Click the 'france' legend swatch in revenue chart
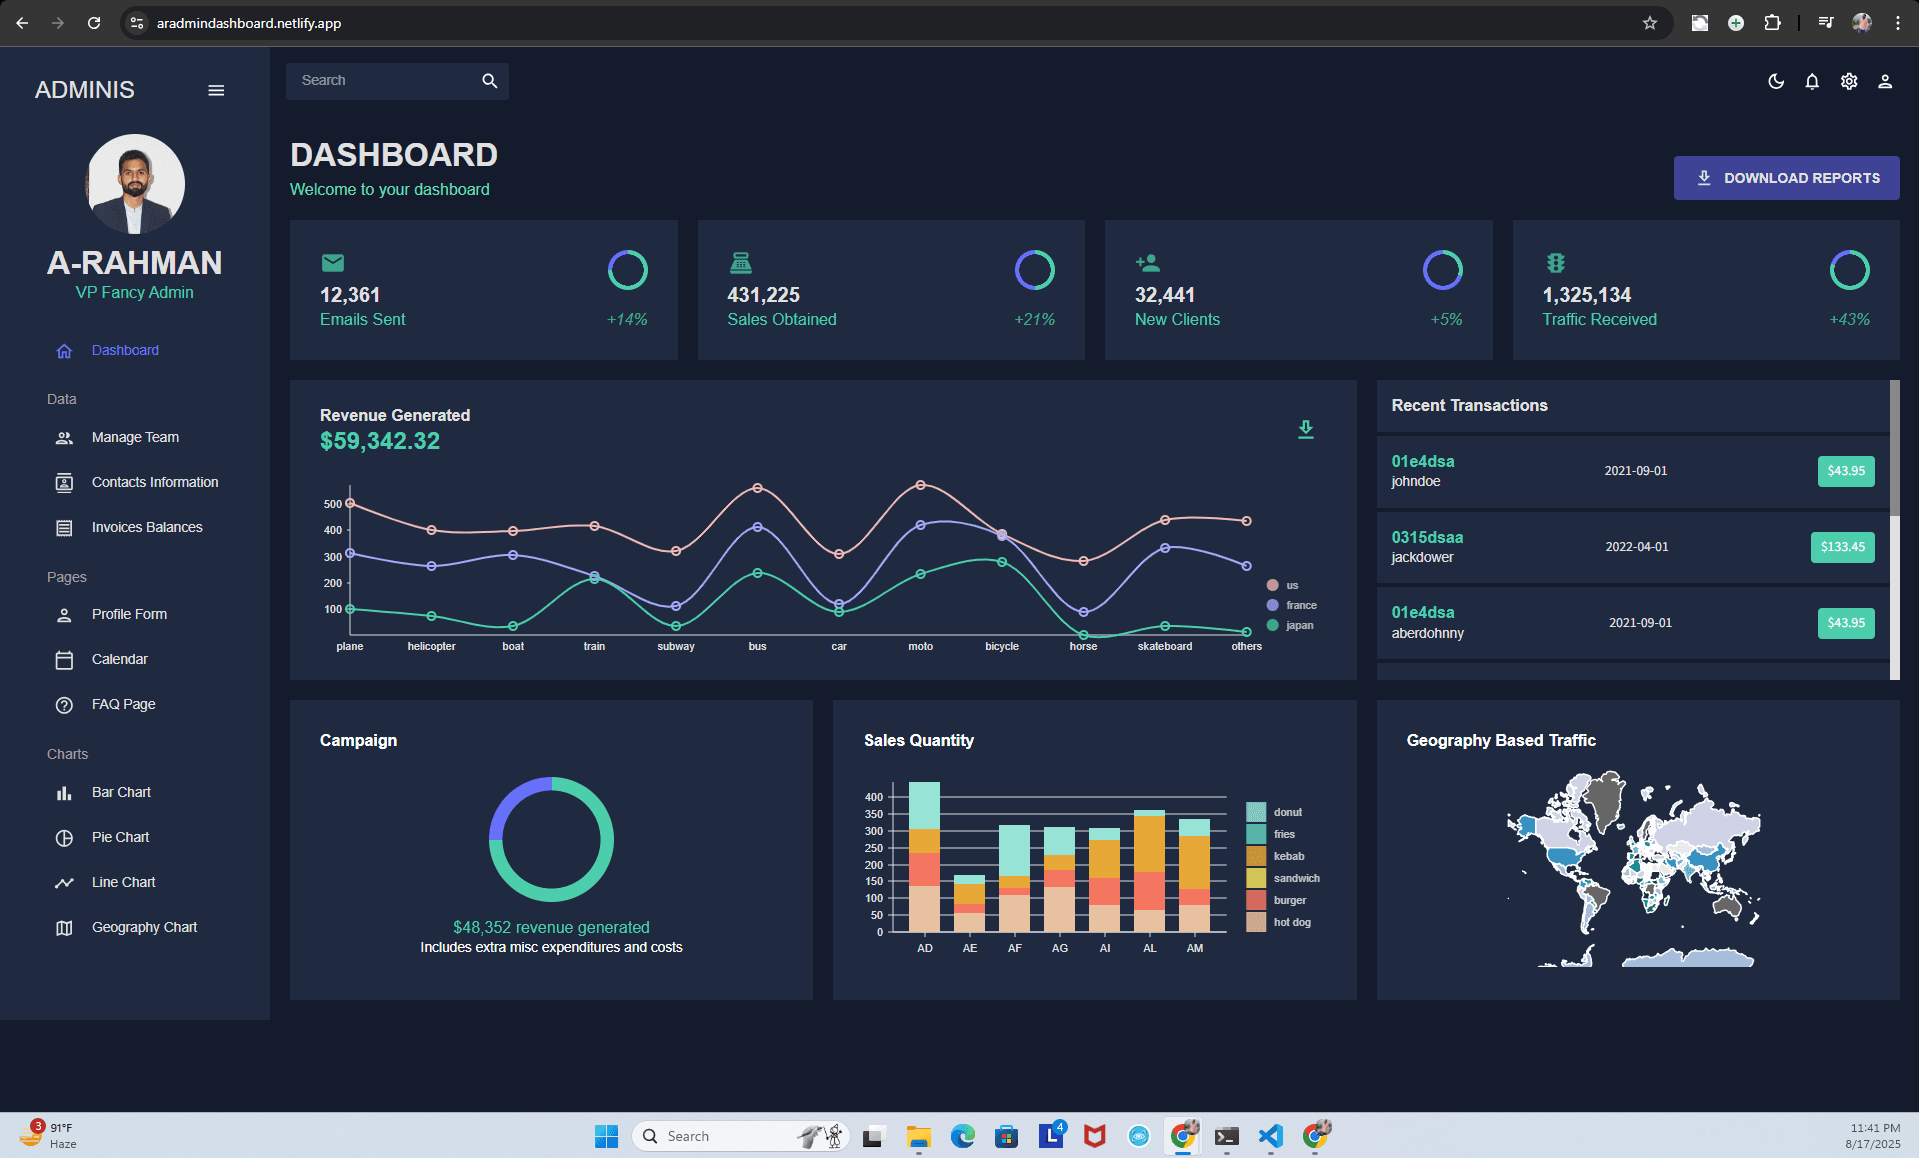This screenshot has height=1158, width=1919. [1272, 605]
